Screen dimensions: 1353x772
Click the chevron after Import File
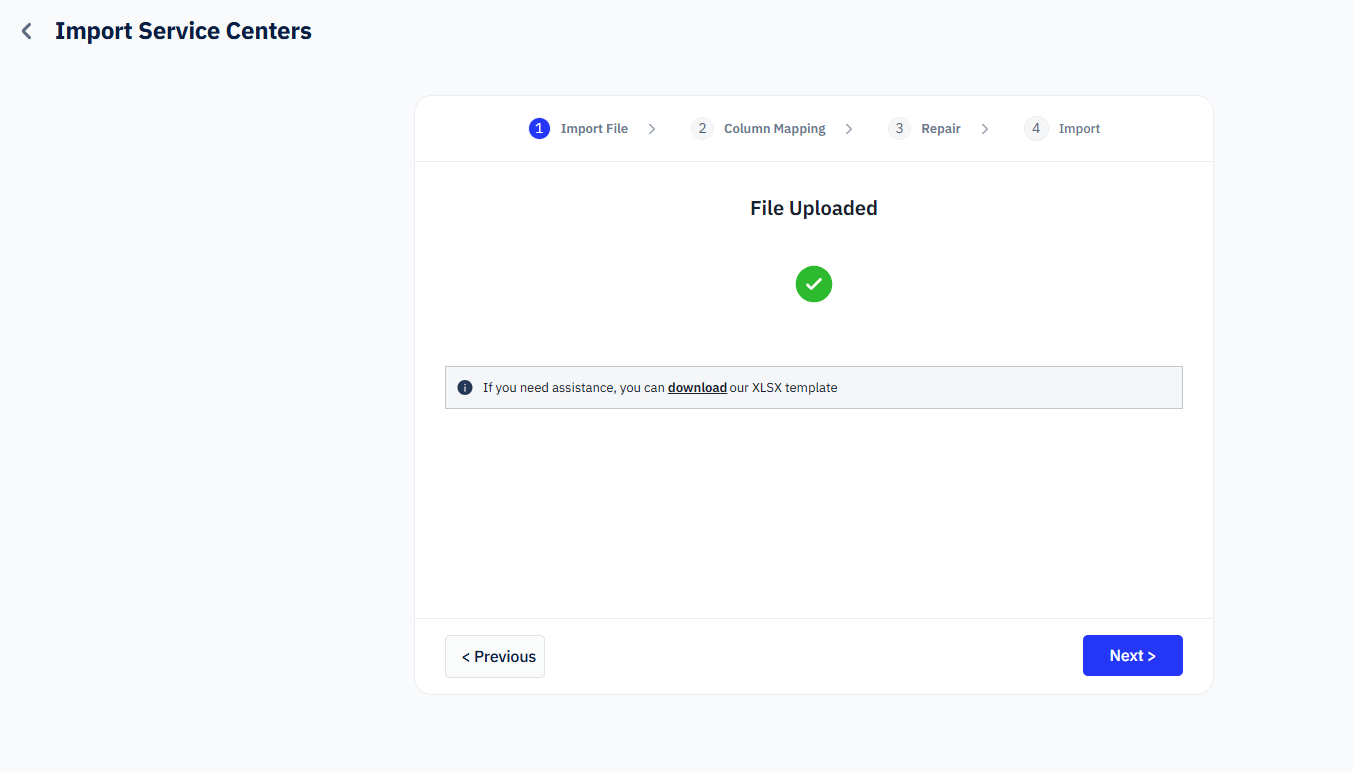click(652, 129)
